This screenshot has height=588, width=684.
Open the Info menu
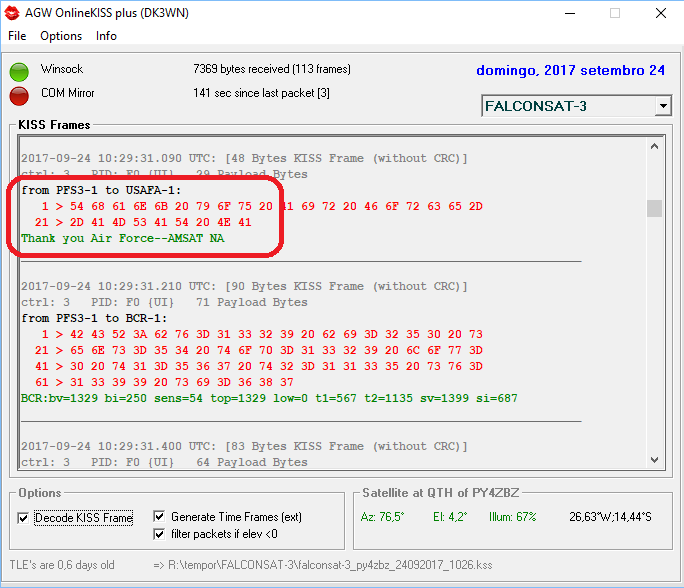coord(106,36)
